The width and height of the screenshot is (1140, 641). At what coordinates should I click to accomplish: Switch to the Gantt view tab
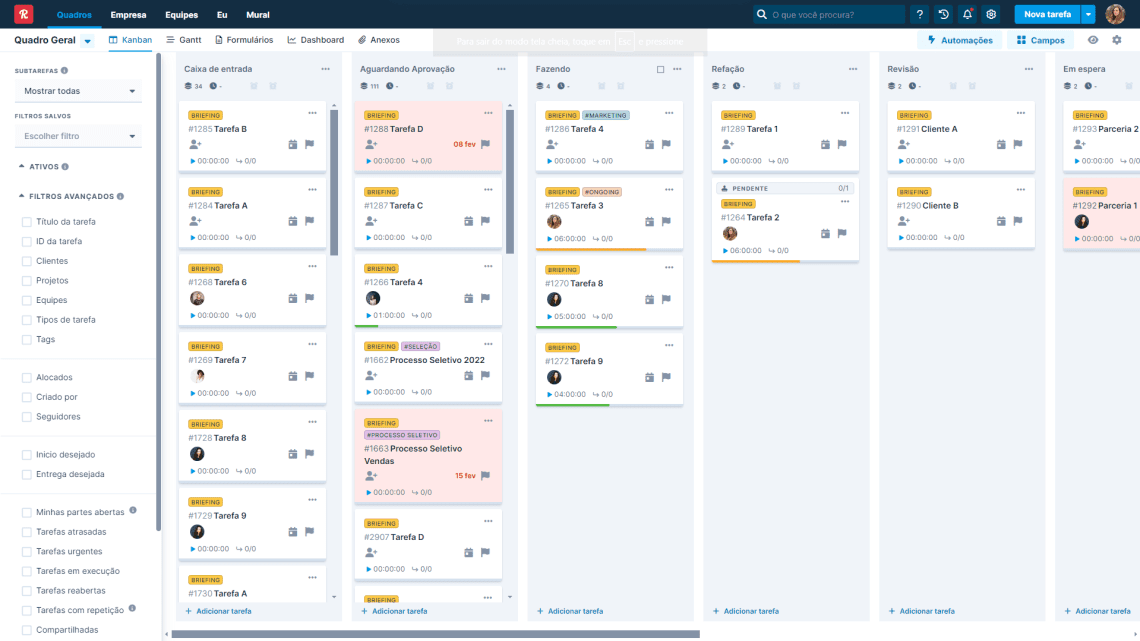[183, 40]
